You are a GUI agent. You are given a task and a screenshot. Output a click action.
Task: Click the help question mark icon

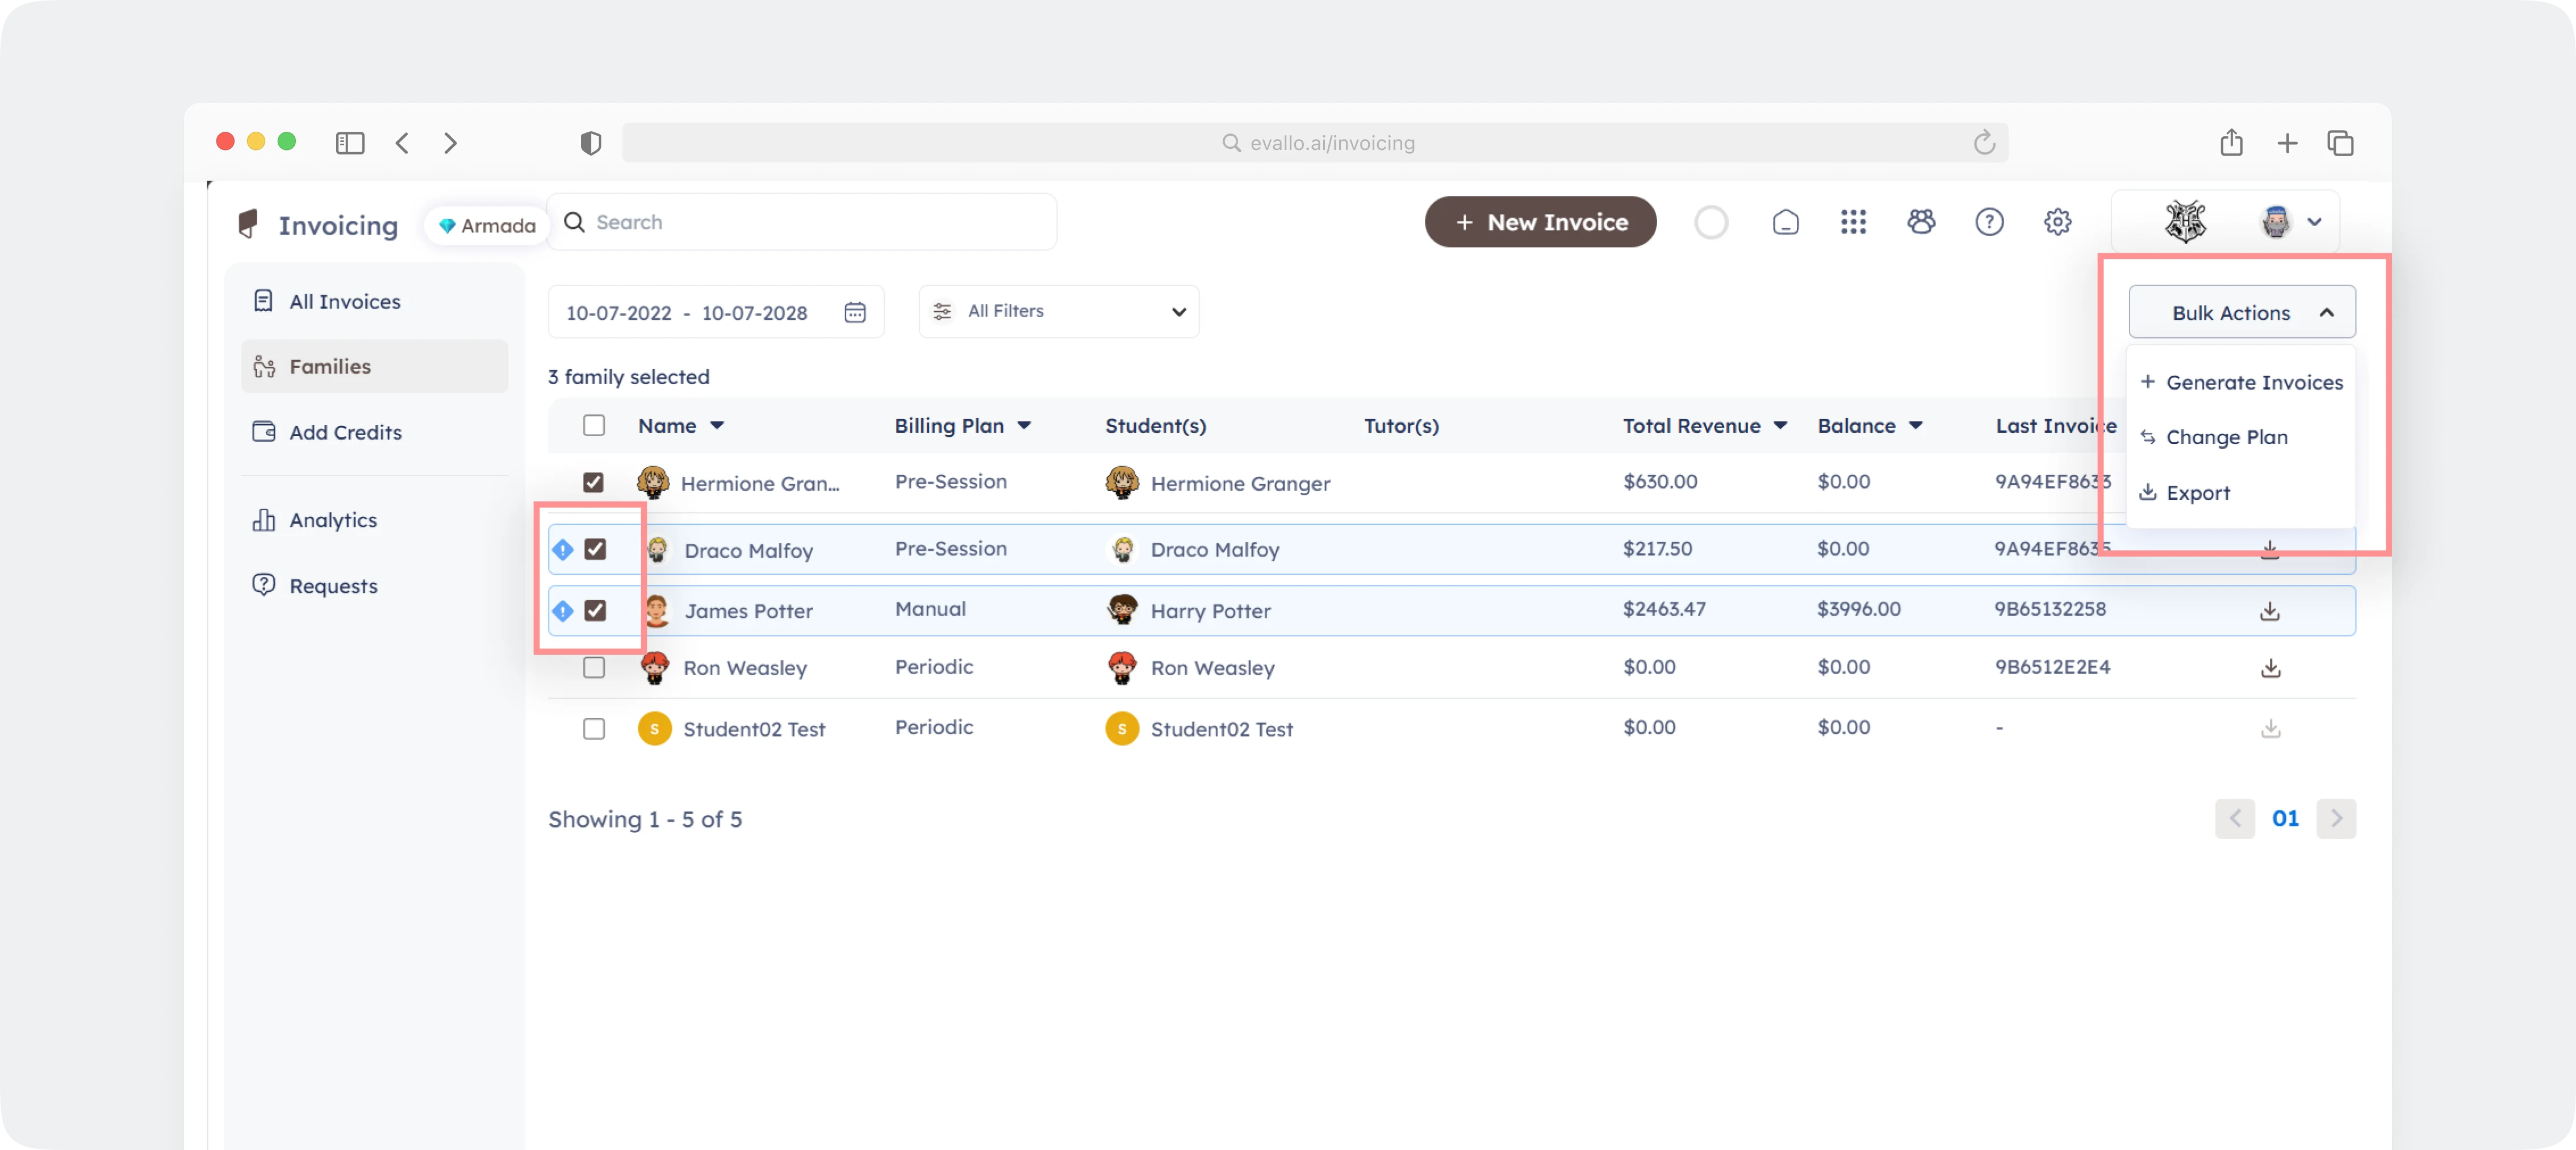[x=1989, y=222]
